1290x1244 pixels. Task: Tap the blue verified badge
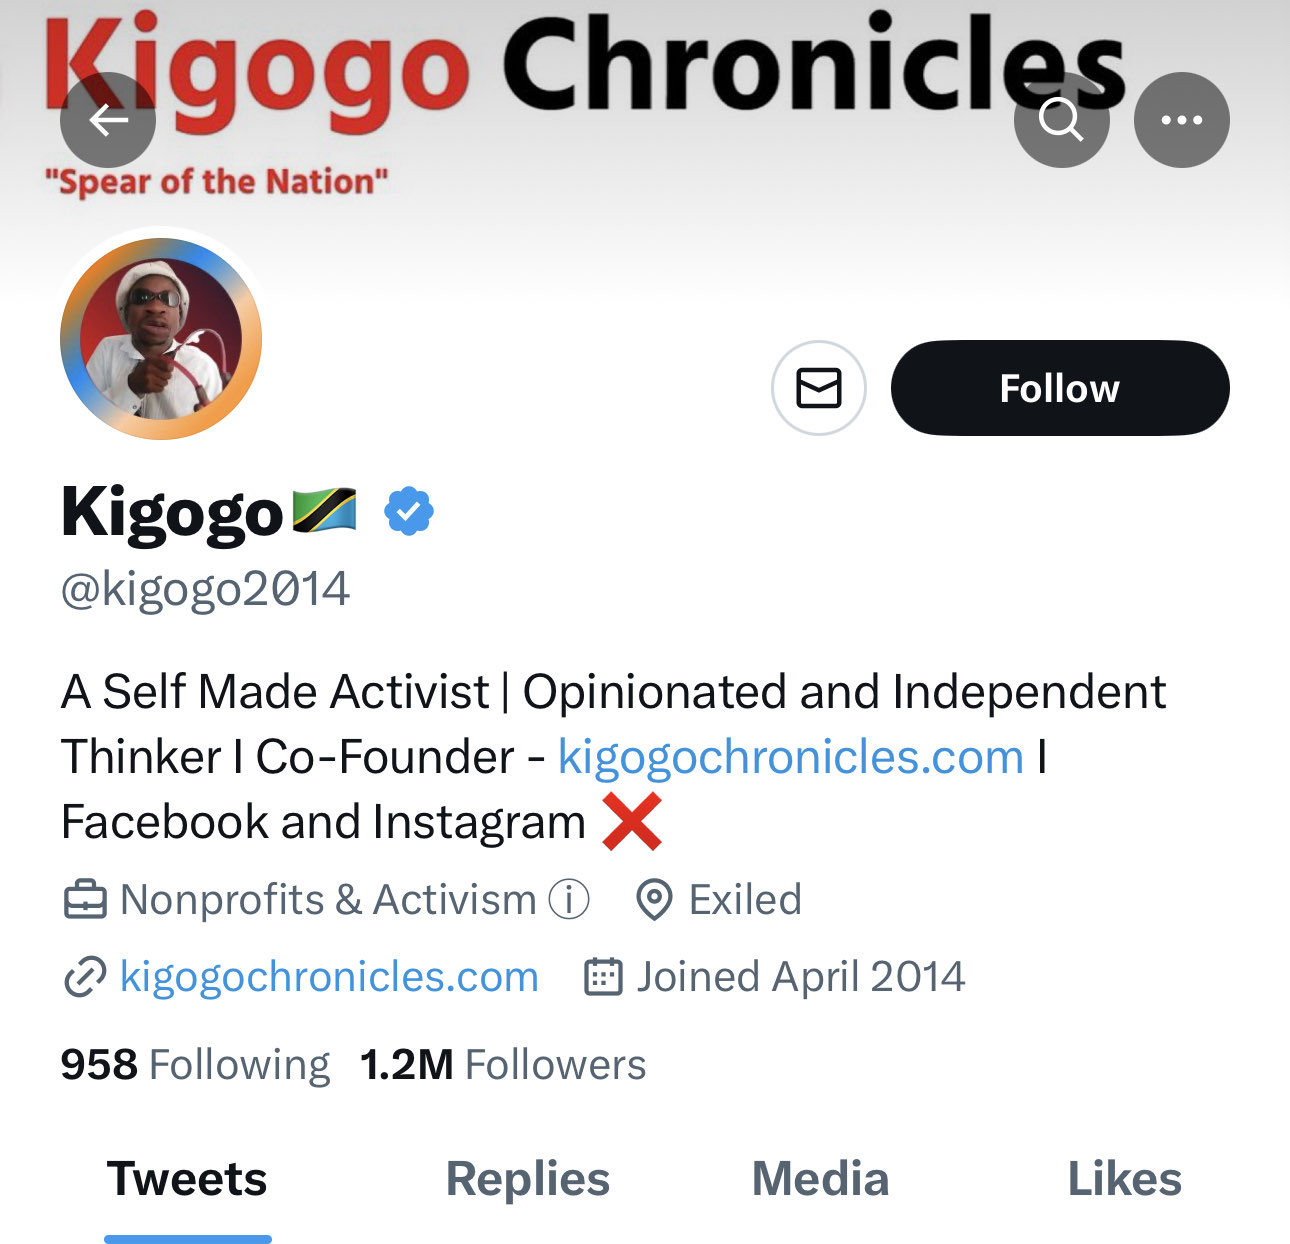[x=409, y=511]
